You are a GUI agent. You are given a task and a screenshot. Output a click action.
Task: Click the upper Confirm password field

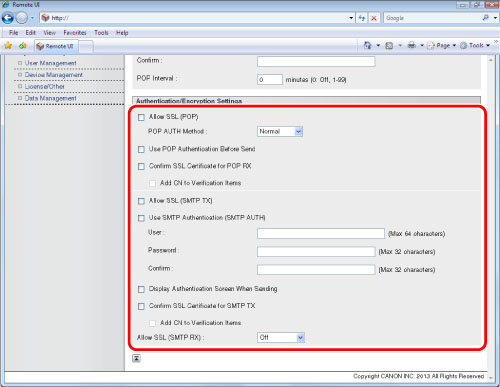point(316,61)
